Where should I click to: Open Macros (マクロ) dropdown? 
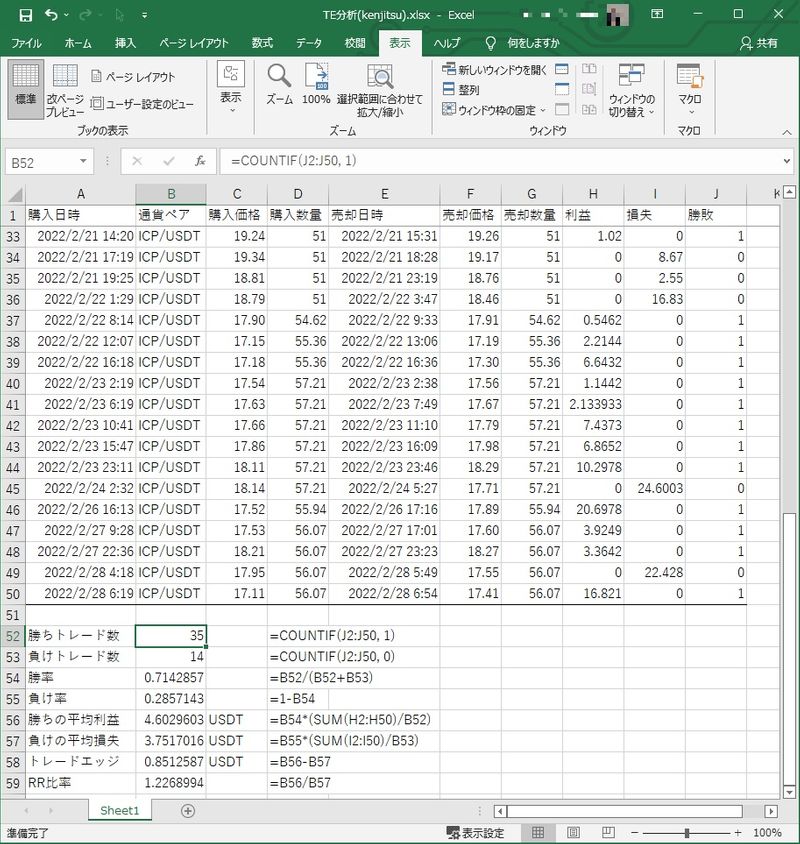point(689,90)
